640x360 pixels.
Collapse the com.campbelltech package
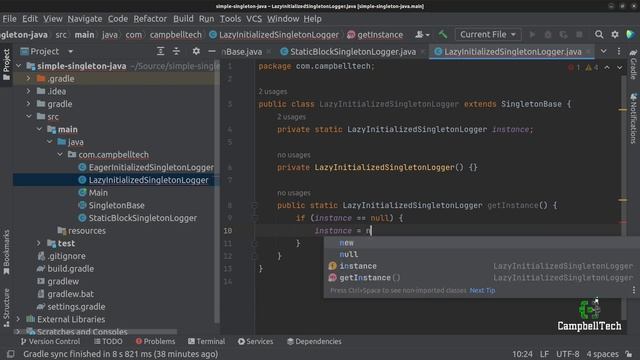pyautogui.click(x=60, y=154)
